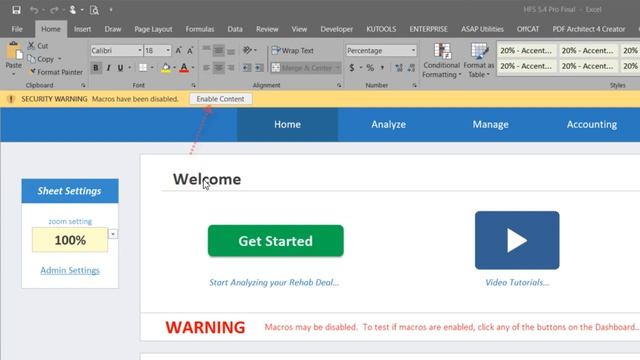Select first 20% - Accent cell style

526,51
